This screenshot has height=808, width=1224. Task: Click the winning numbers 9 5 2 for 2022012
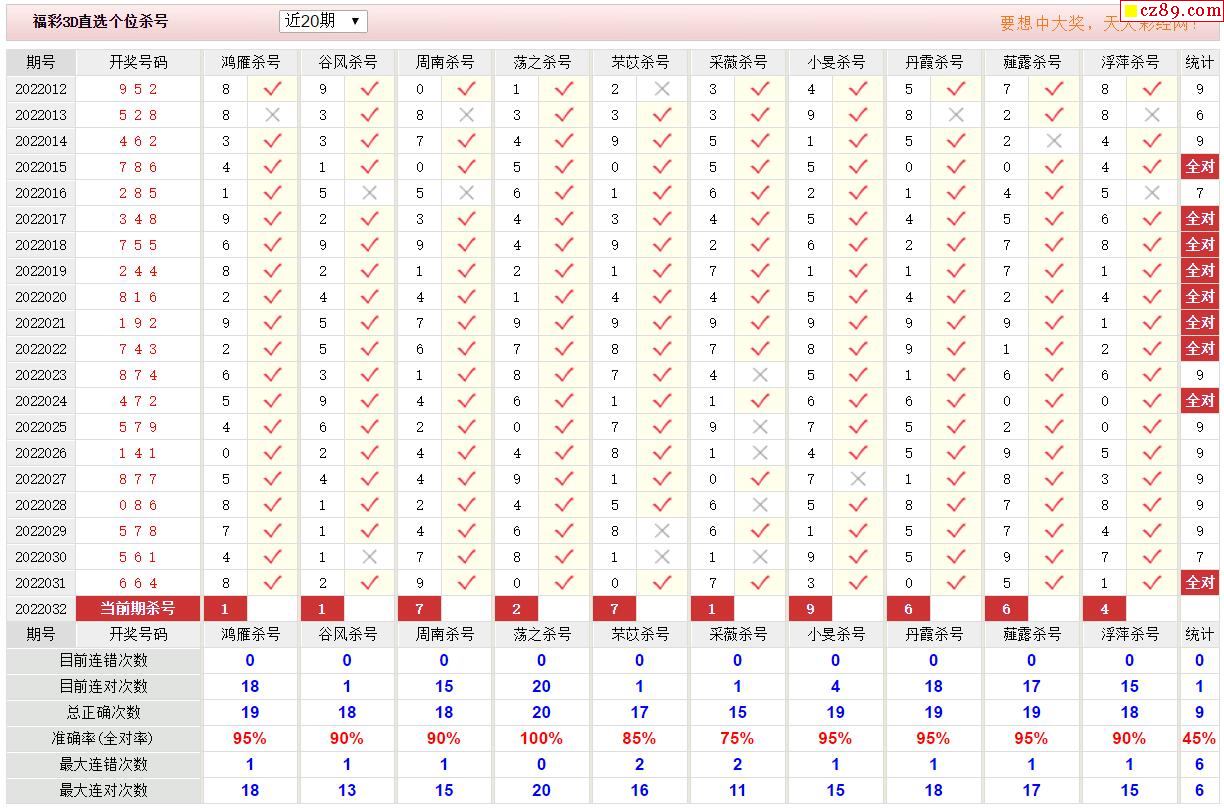(x=138, y=89)
